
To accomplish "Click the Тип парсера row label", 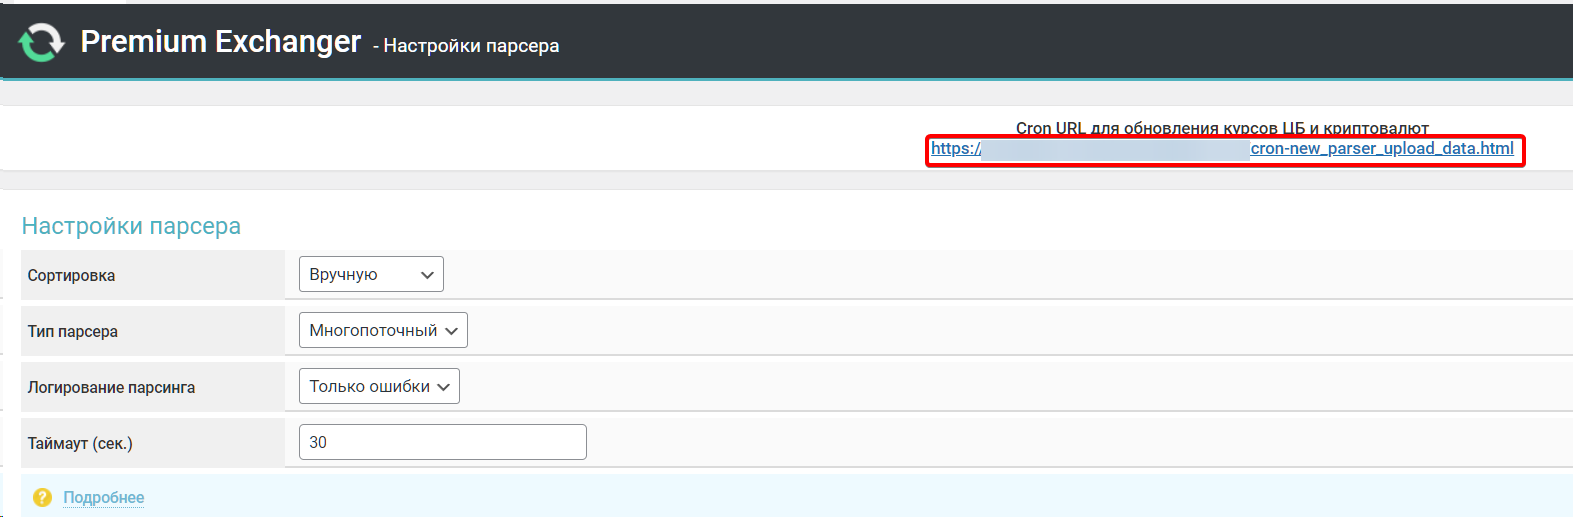I will click(73, 331).
